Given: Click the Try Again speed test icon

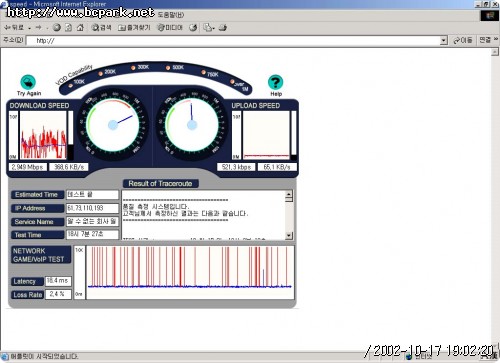Looking at the screenshot, I should pyautogui.click(x=28, y=82).
